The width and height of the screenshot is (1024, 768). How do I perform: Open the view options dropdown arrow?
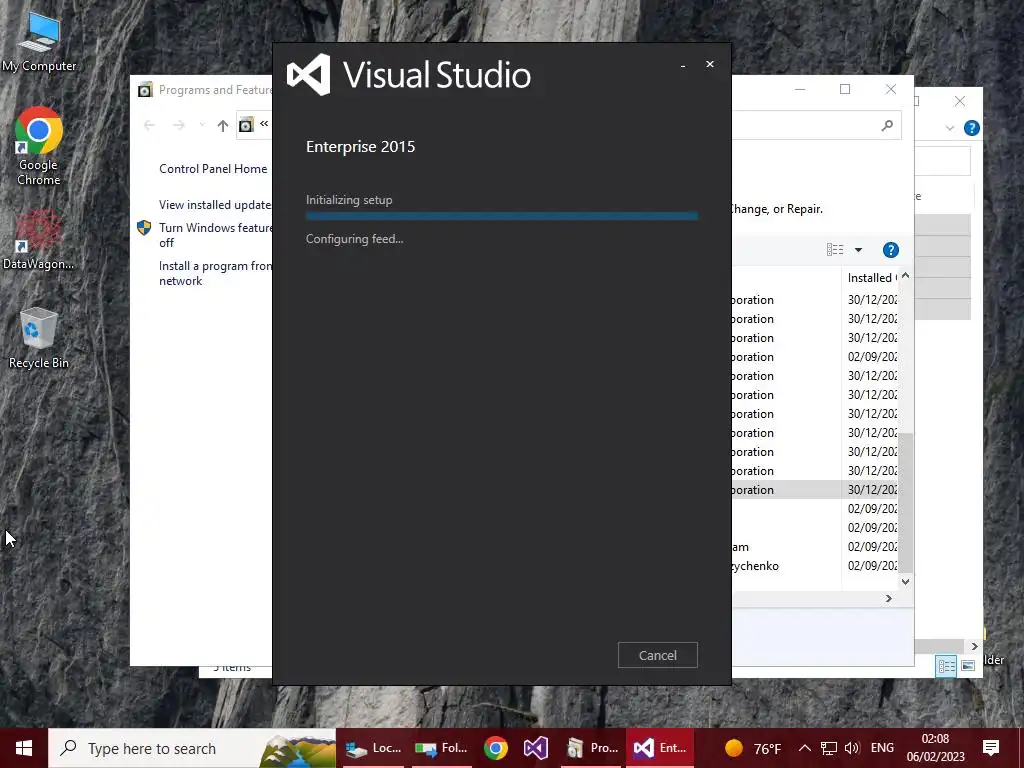point(858,249)
